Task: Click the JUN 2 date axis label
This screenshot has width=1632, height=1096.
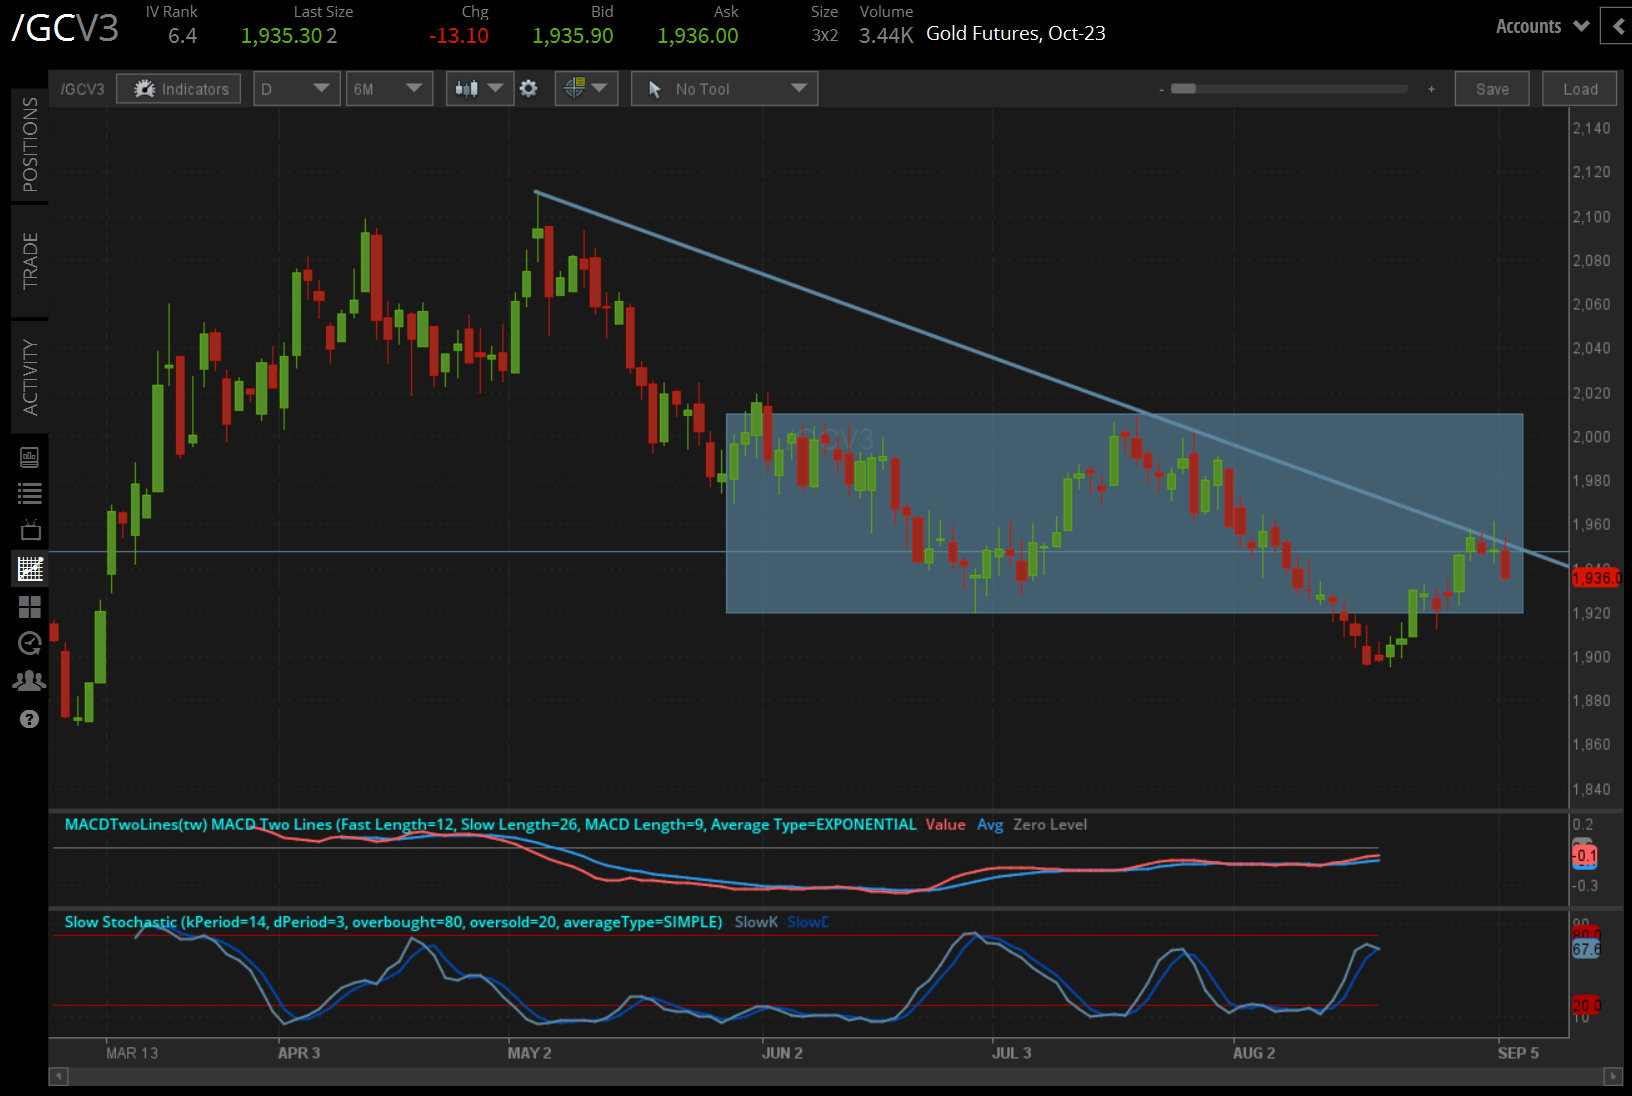Action: (782, 1053)
